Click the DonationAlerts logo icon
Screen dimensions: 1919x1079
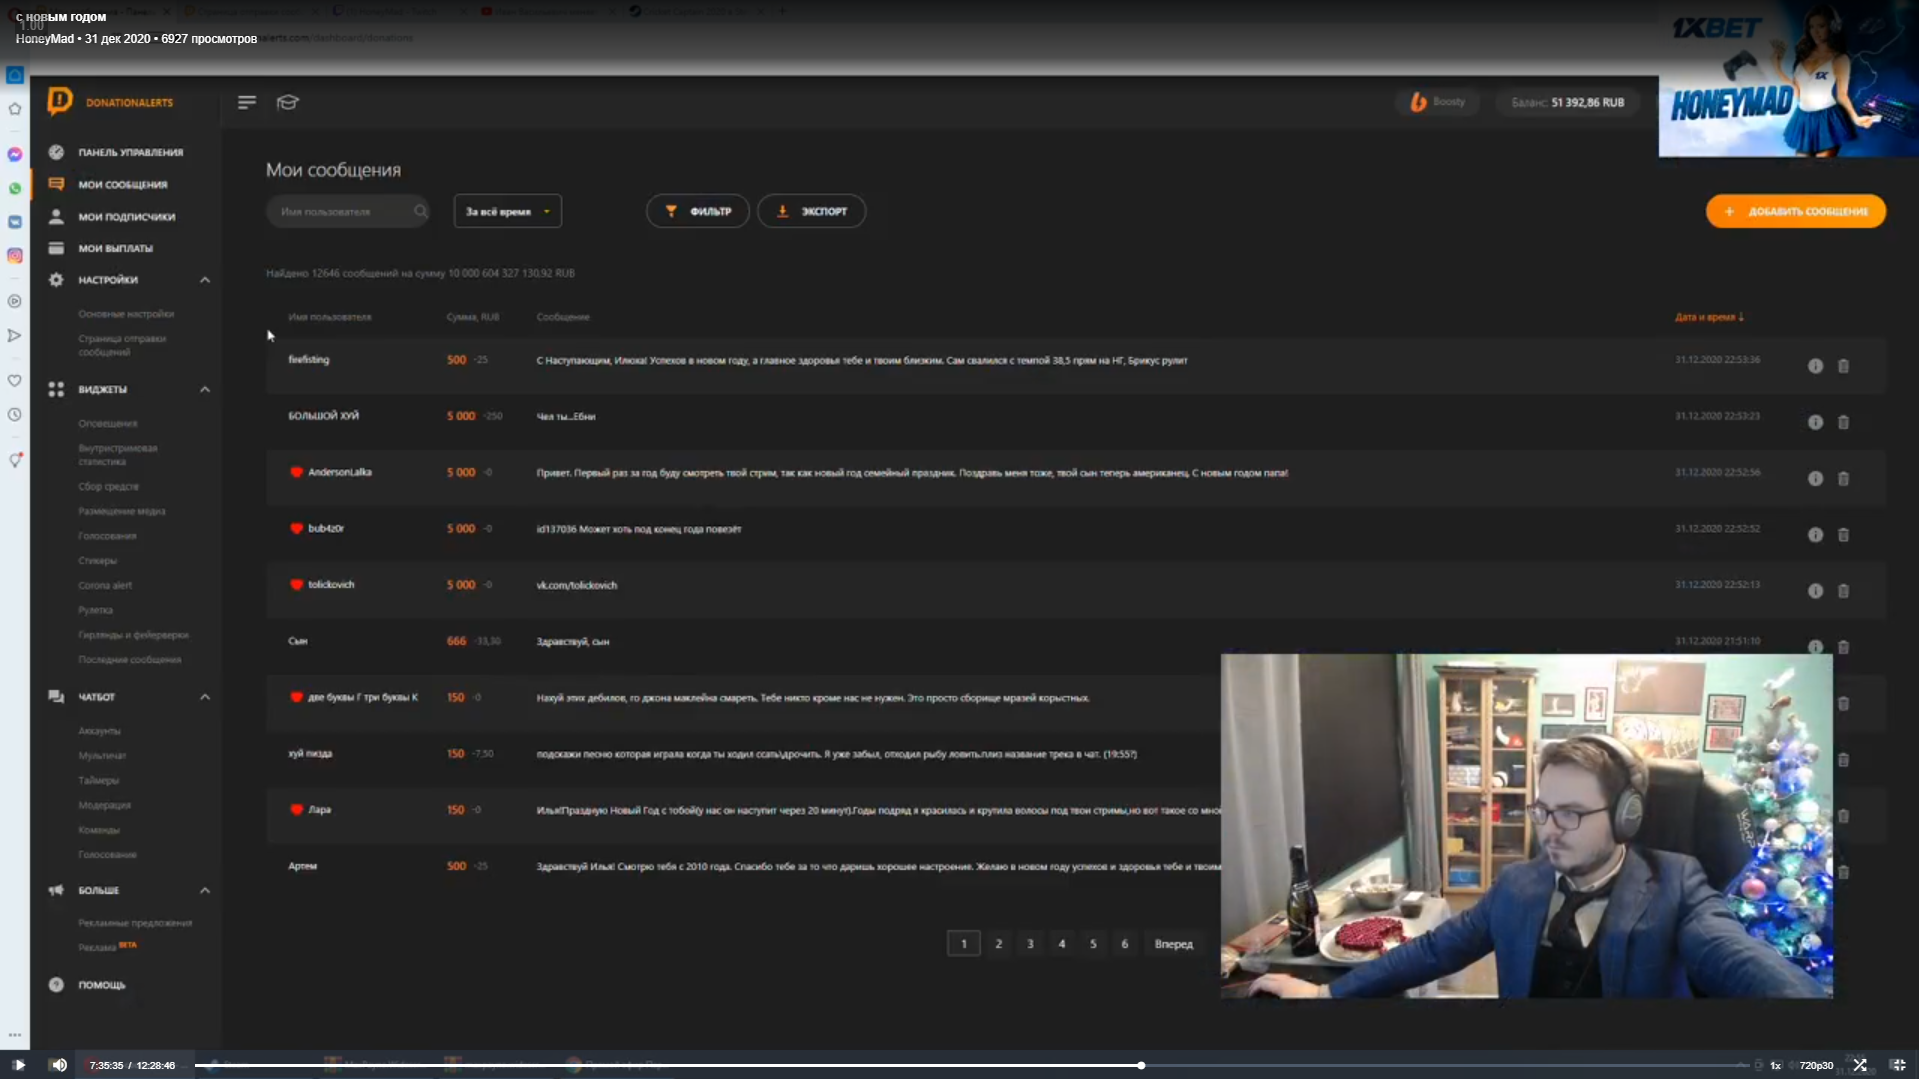[60, 101]
